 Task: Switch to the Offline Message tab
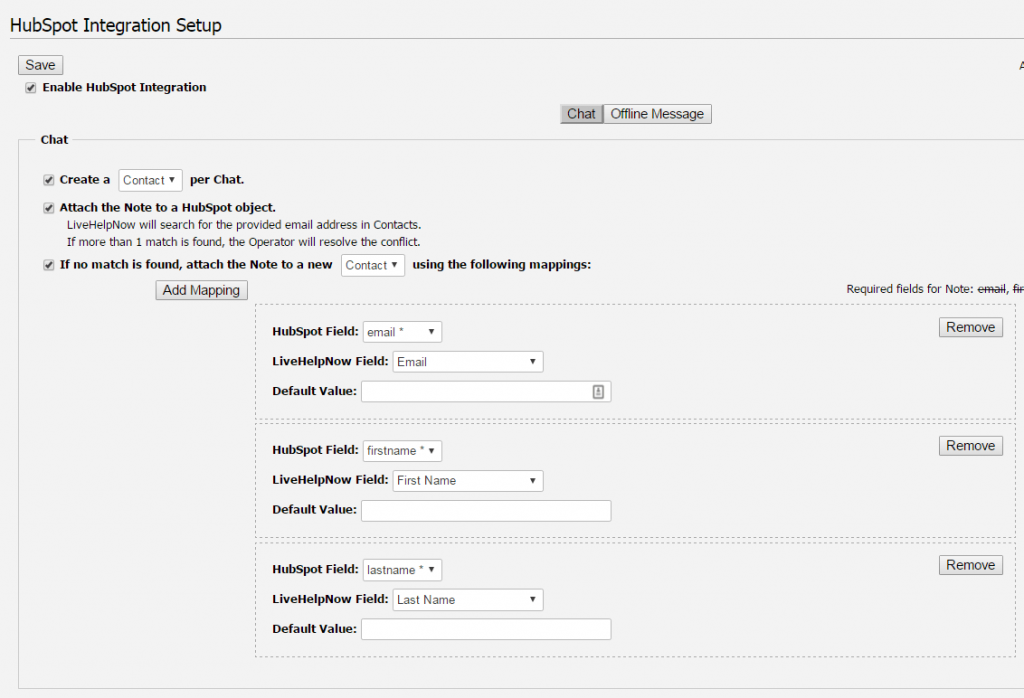click(657, 114)
